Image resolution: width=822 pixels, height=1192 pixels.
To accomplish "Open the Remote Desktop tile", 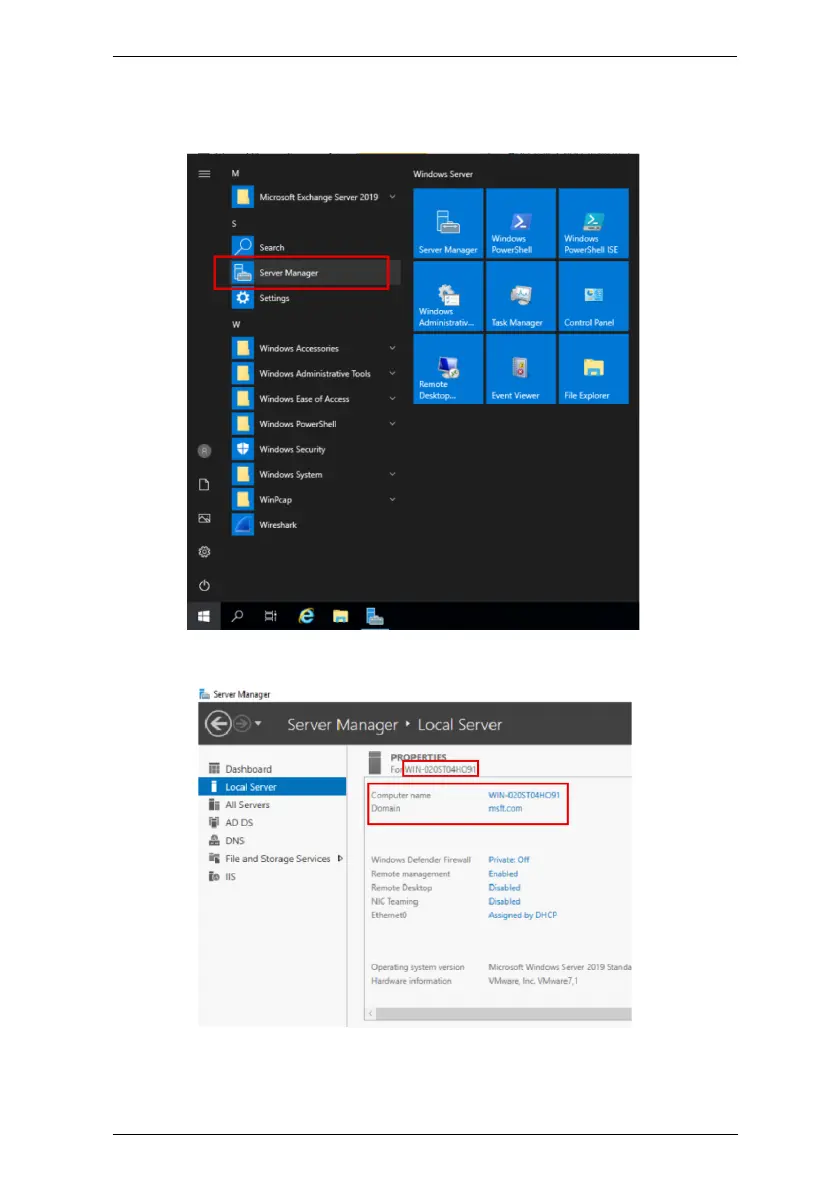I will tap(448, 369).
